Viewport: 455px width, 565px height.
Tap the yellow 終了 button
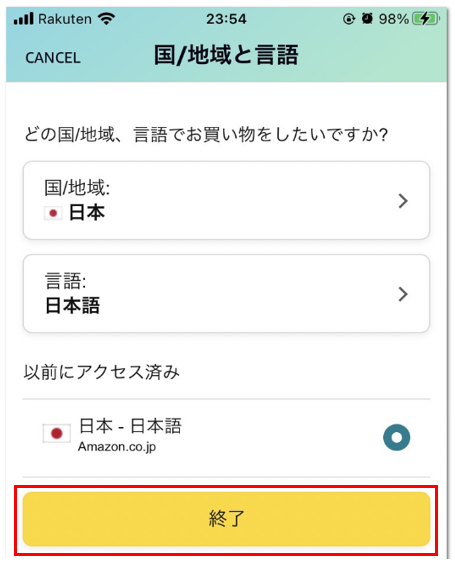pyautogui.click(x=226, y=519)
